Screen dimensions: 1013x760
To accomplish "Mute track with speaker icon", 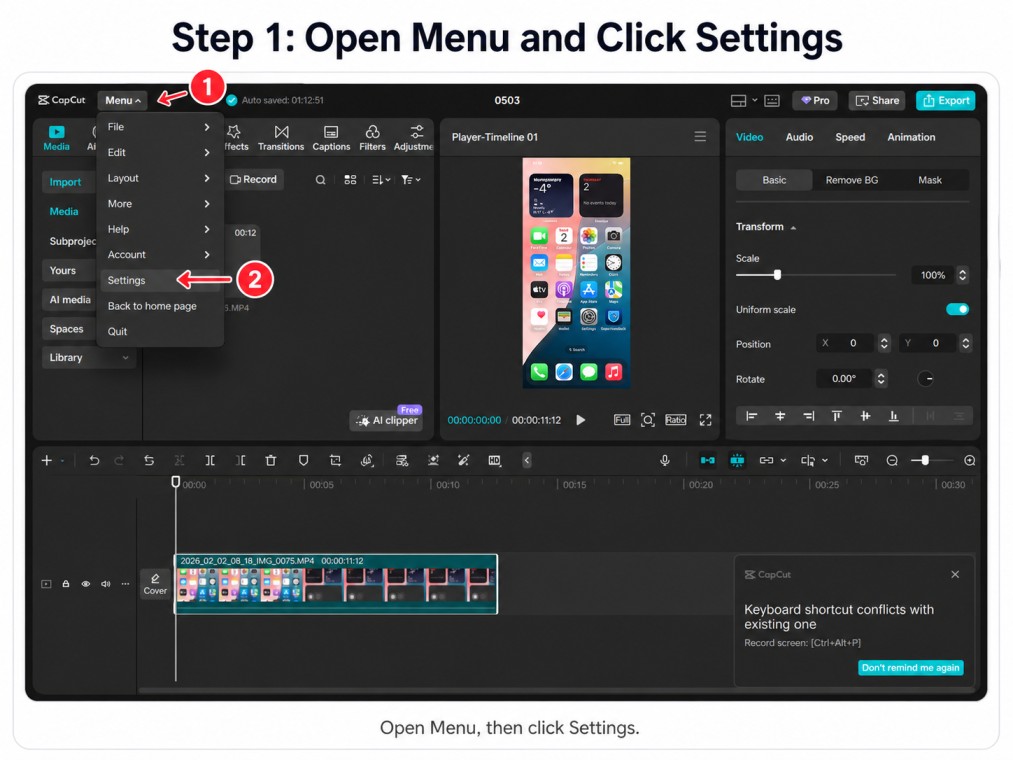I will [x=105, y=584].
